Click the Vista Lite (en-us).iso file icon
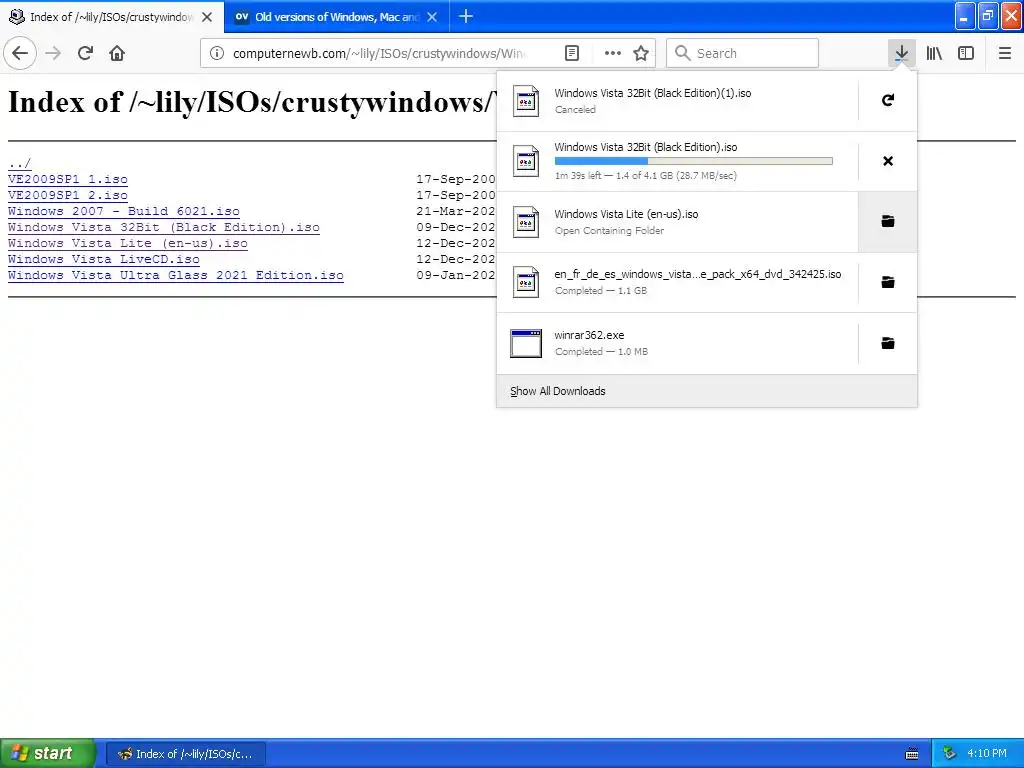 click(526, 222)
